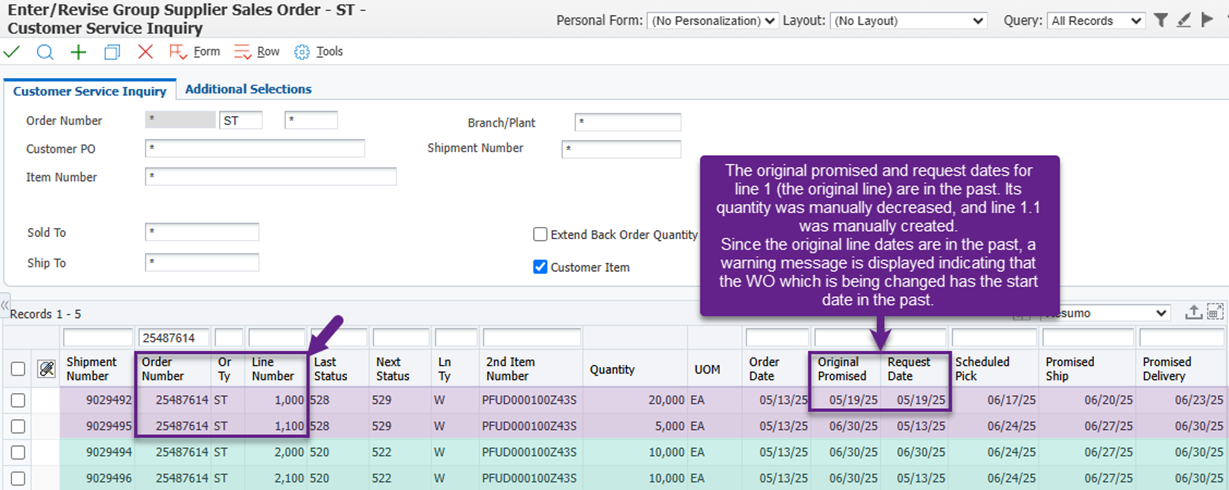The width and height of the screenshot is (1229, 490).
Task: Click the Sold To input field
Action: tap(202, 232)
